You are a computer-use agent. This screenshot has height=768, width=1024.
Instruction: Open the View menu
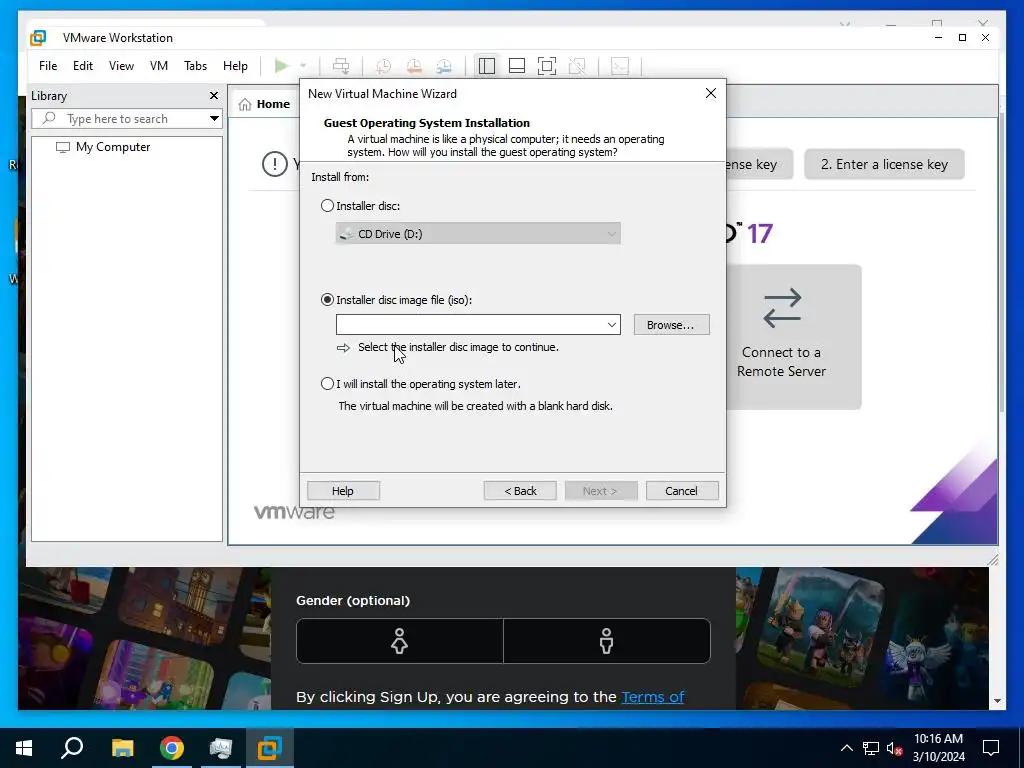(121, 66)
